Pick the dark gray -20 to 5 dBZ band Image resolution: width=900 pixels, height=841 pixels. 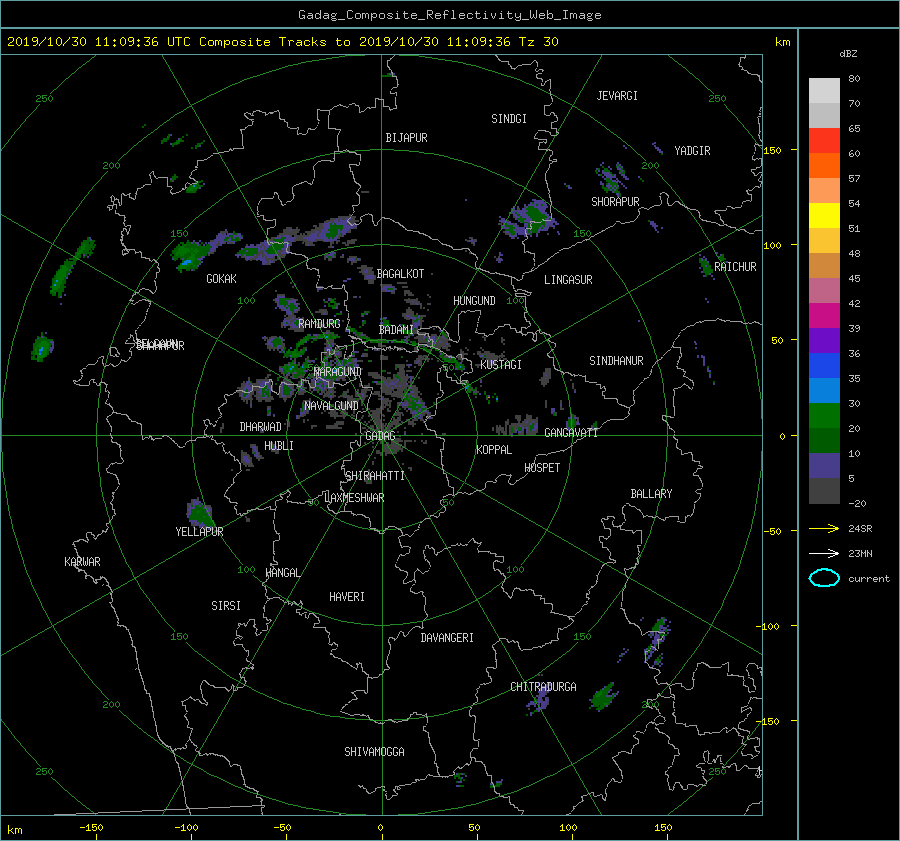(824, 491)
